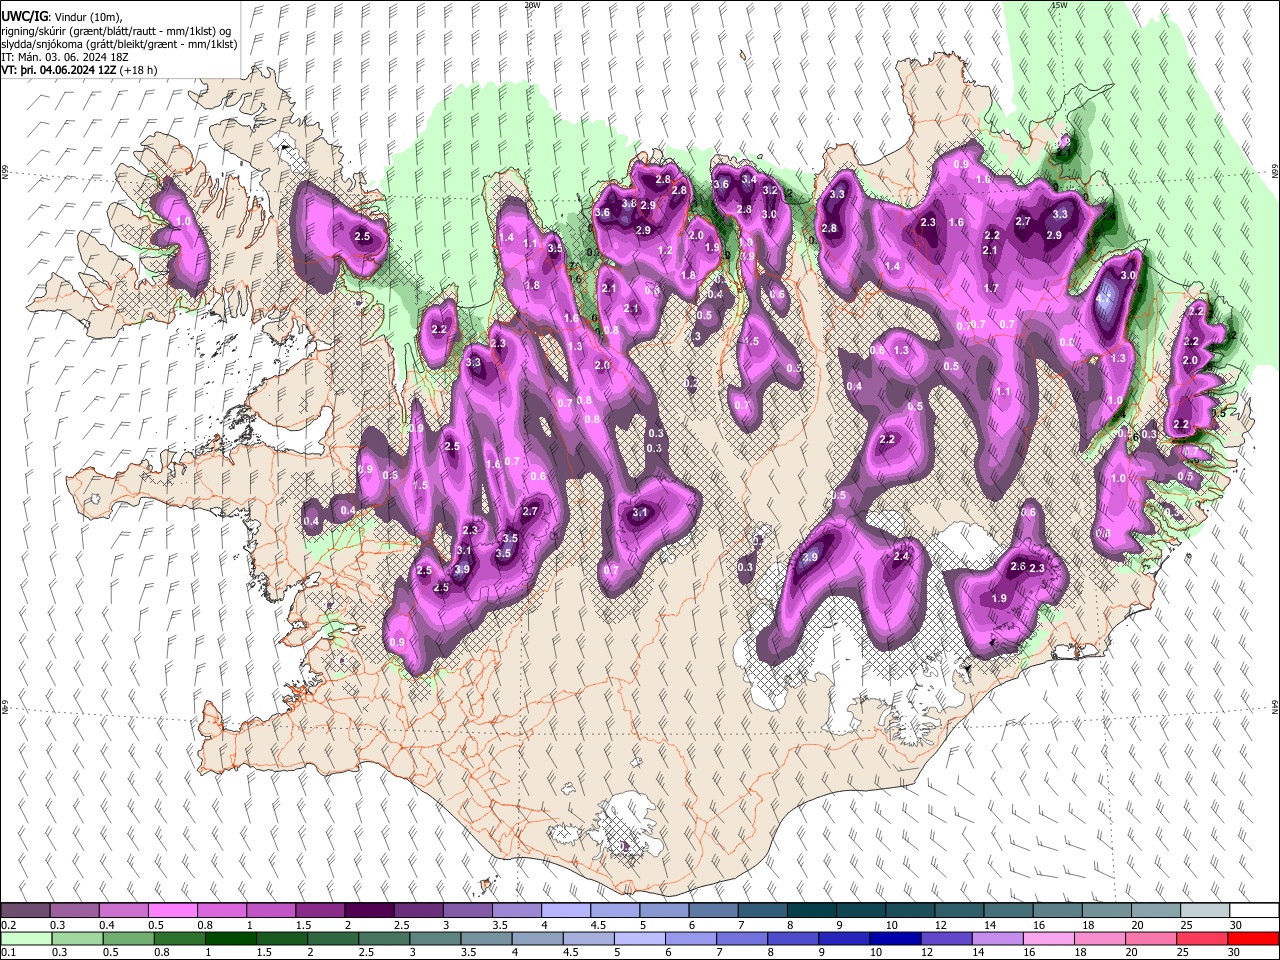Click the "(+18 h)" forecast lead time

(x=139, y=70)
